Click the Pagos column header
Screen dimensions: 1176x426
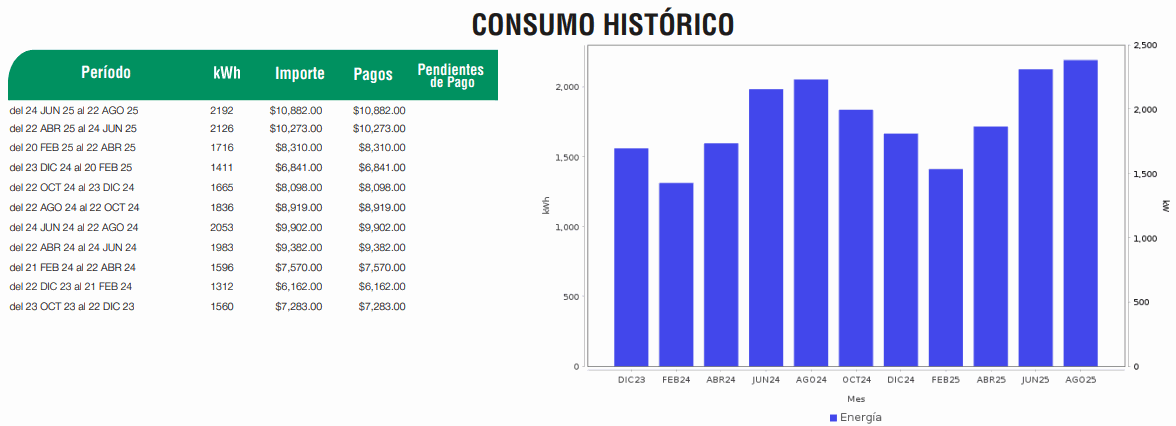coord(373,75)
